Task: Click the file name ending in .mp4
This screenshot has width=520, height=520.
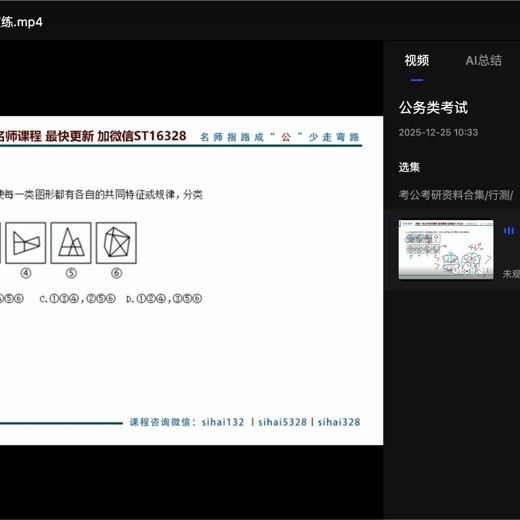Action: (x=21, y=22)
